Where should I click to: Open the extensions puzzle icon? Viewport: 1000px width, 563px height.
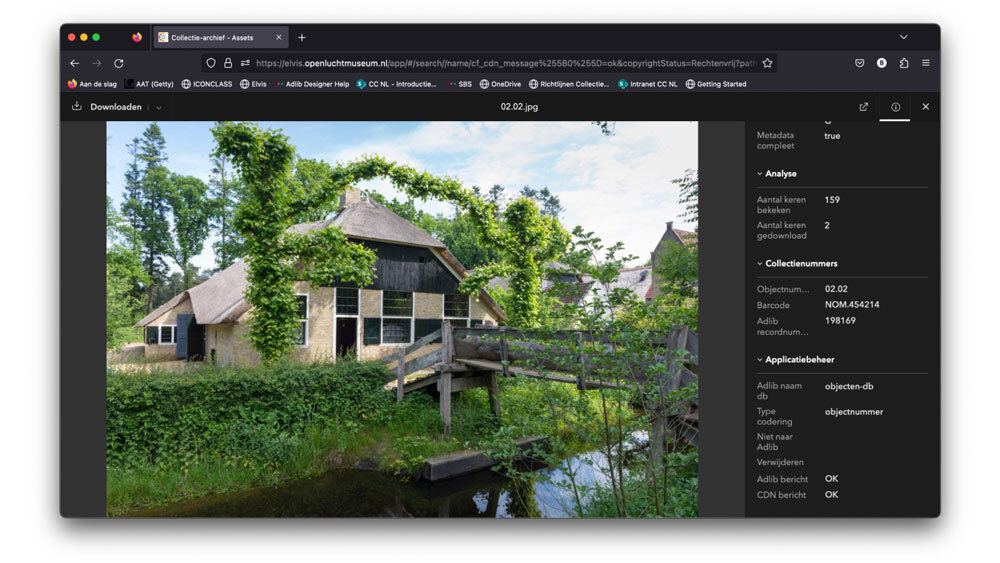(x=904, y=63)
